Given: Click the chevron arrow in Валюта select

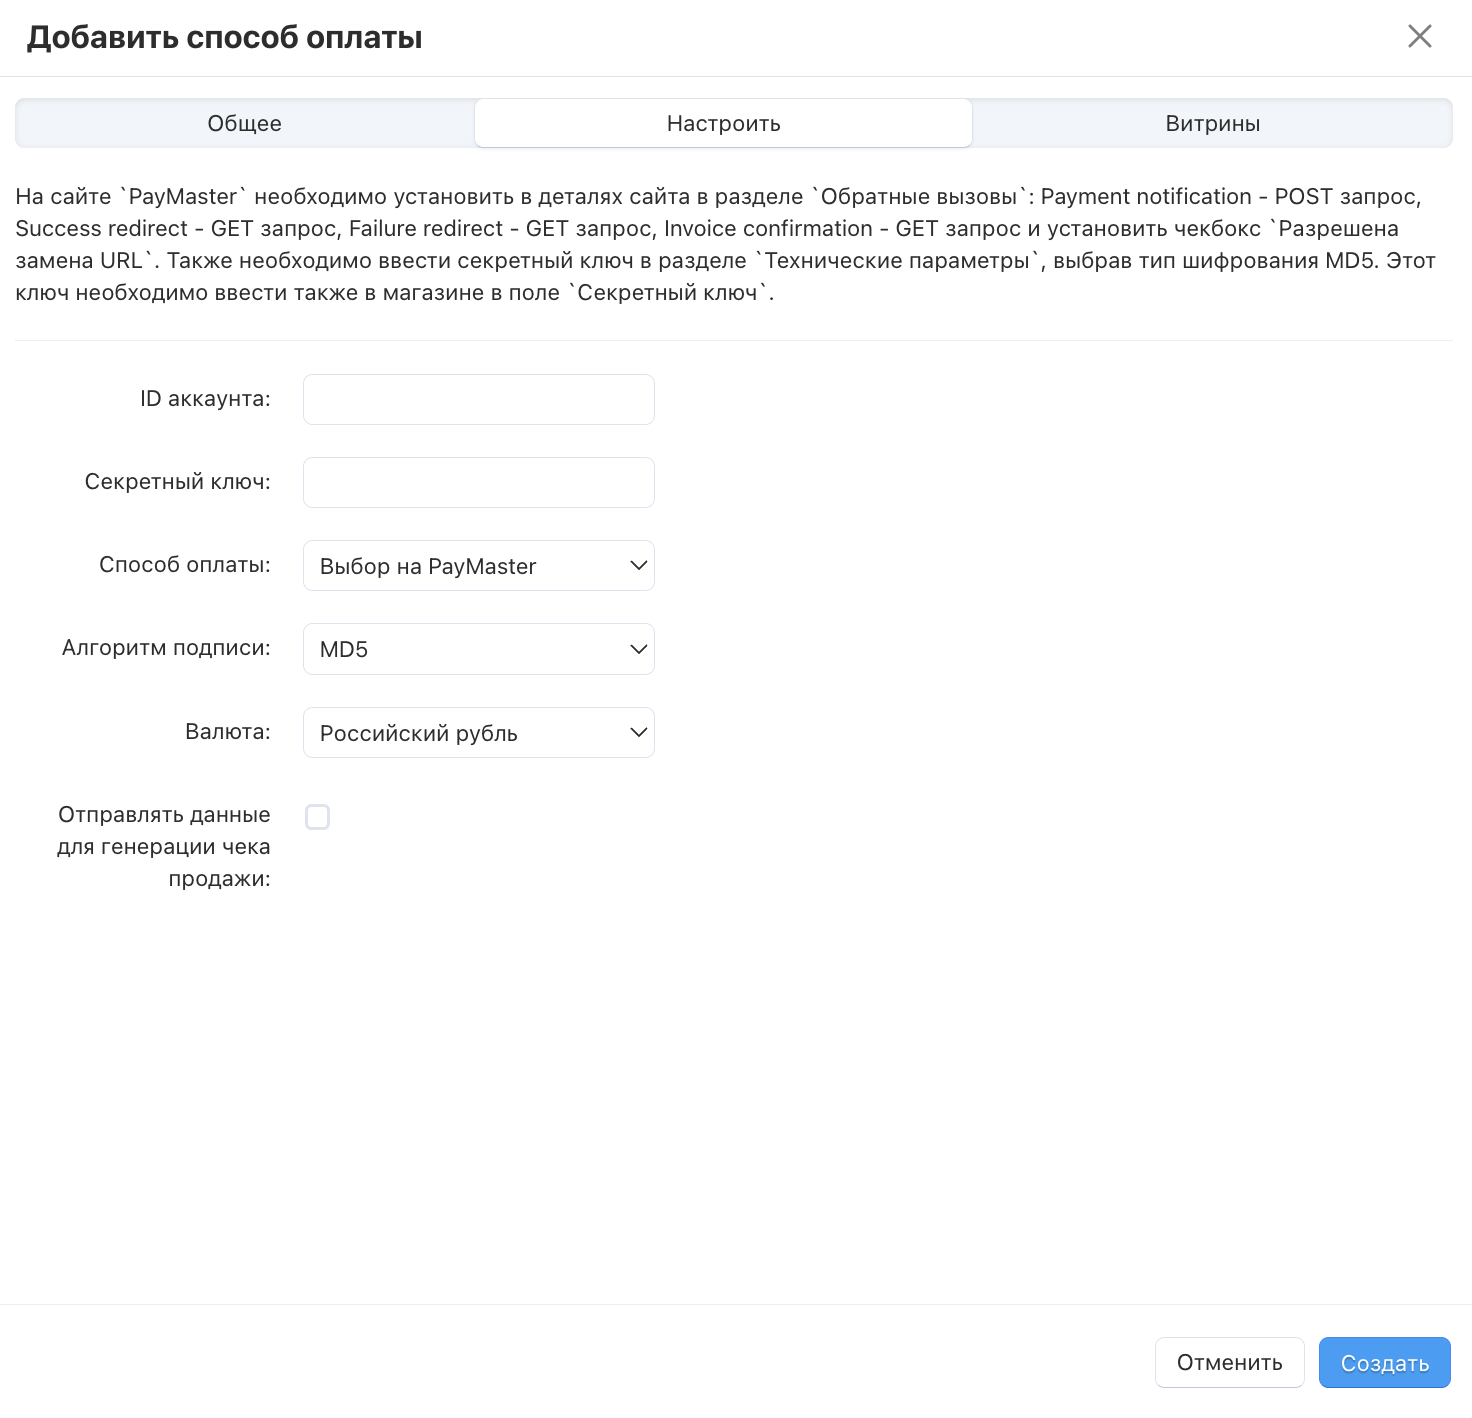Looking at the screenshot, I should click(639, 733).
